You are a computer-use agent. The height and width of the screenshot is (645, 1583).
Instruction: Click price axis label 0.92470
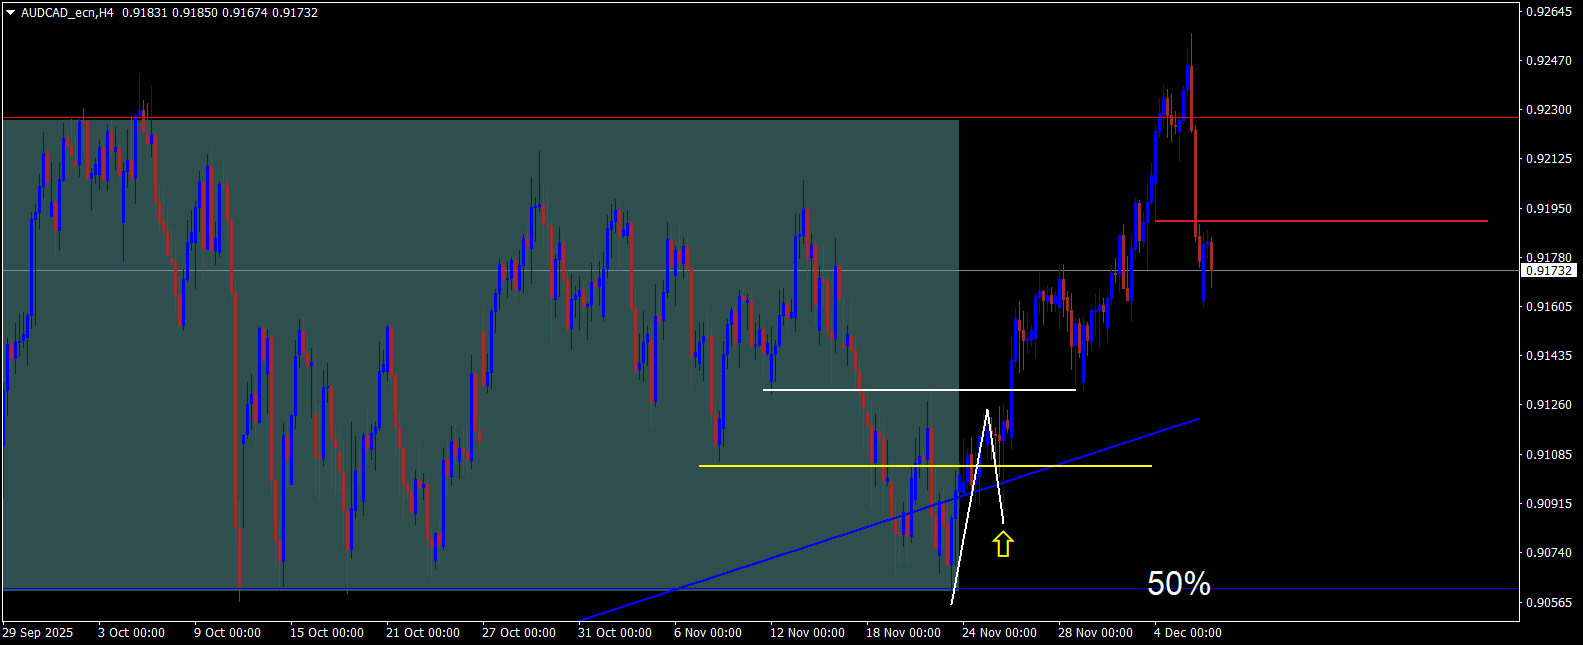pos(1549,61)
